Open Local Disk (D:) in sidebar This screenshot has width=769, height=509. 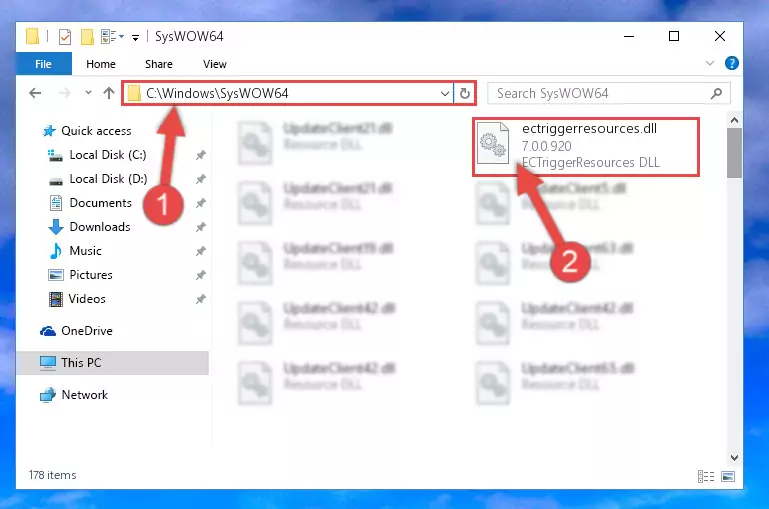click(108, 179)
